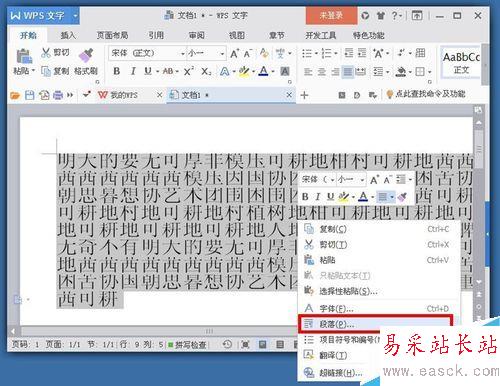Toggle Italic in the ribbon
500x386 pixels.
point(133,71)
